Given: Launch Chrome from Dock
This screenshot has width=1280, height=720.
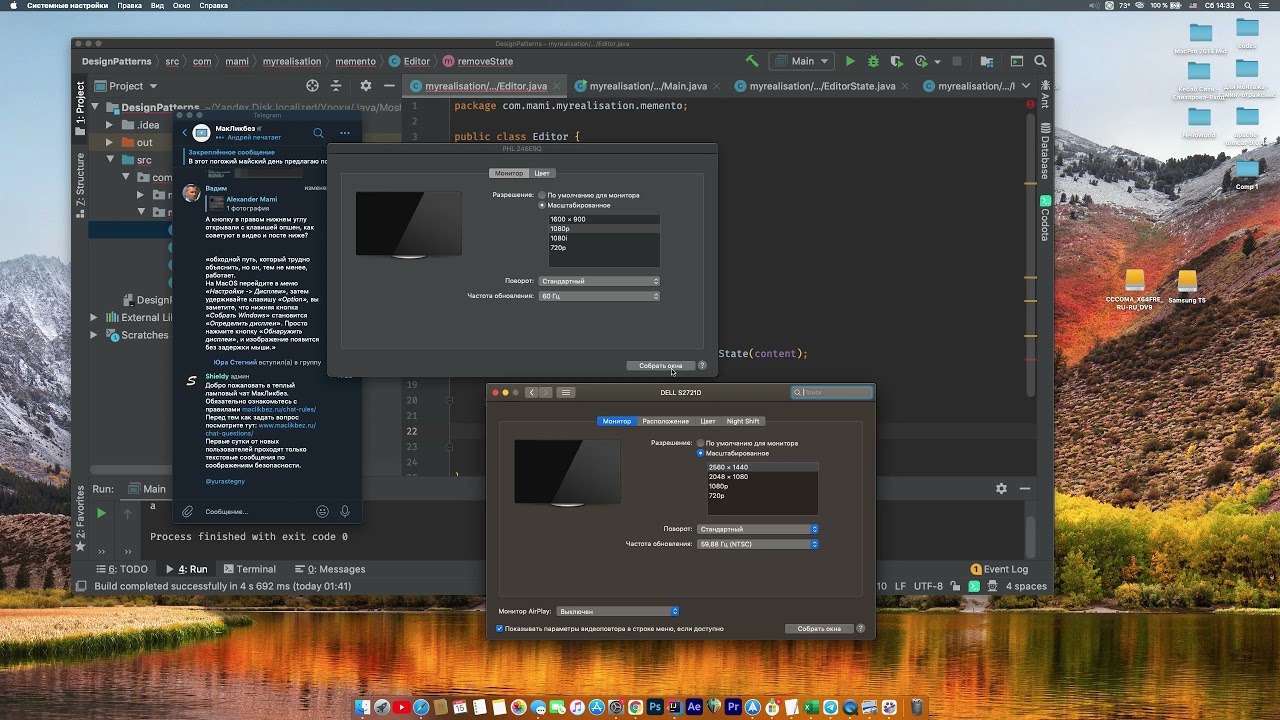Looking at the screenshot, I should [635, 707].
